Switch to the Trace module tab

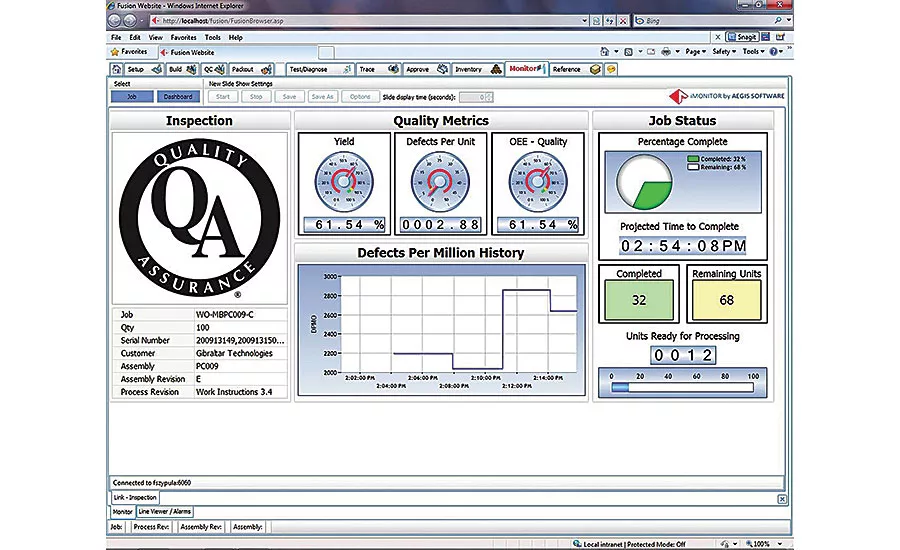tap(378, 69)
